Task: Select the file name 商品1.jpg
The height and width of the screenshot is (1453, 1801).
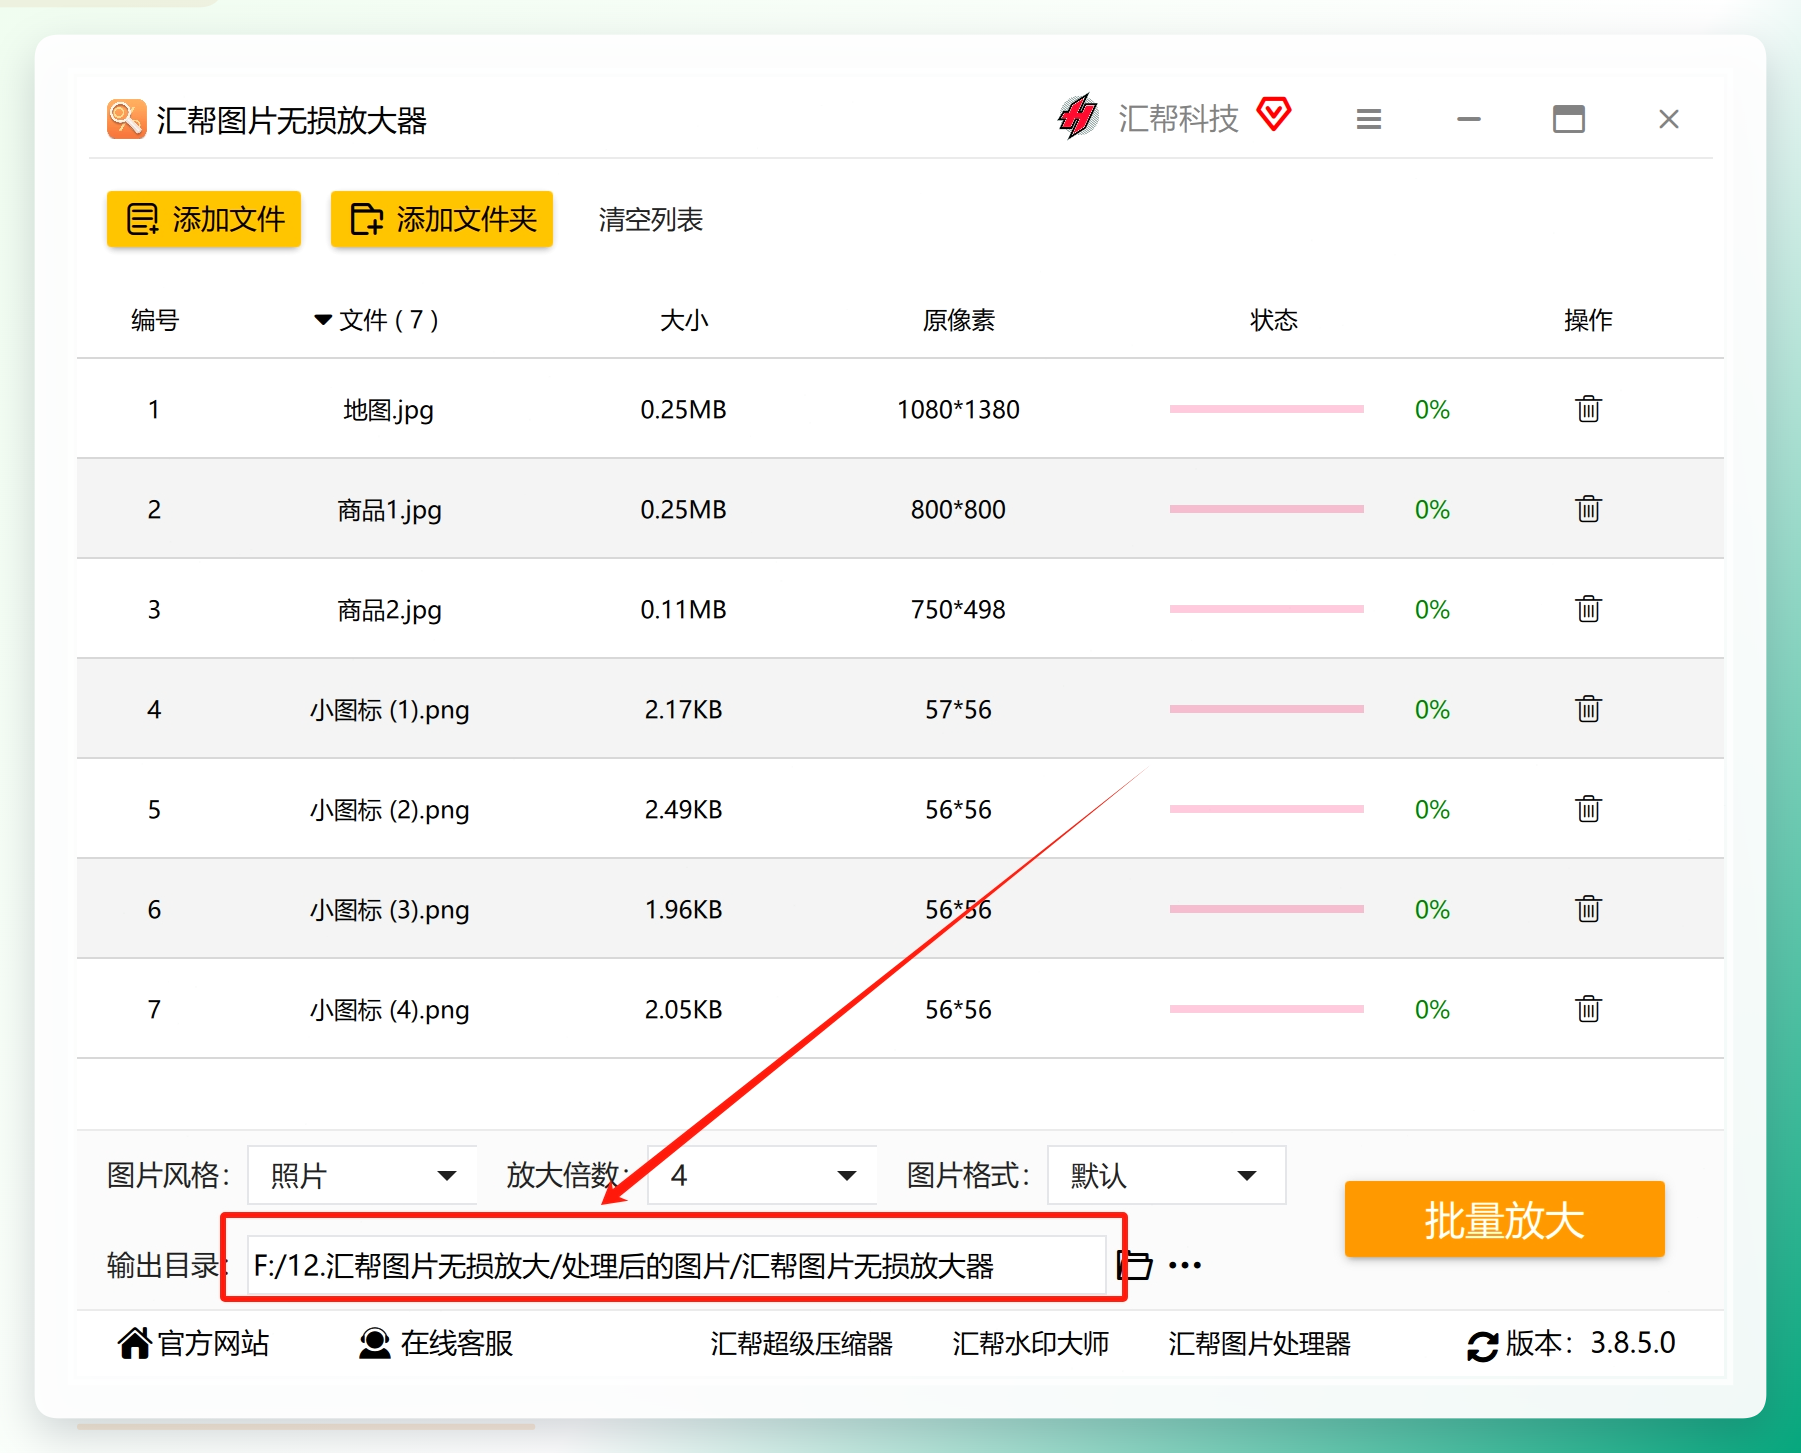Action: [x=388, y=510]
